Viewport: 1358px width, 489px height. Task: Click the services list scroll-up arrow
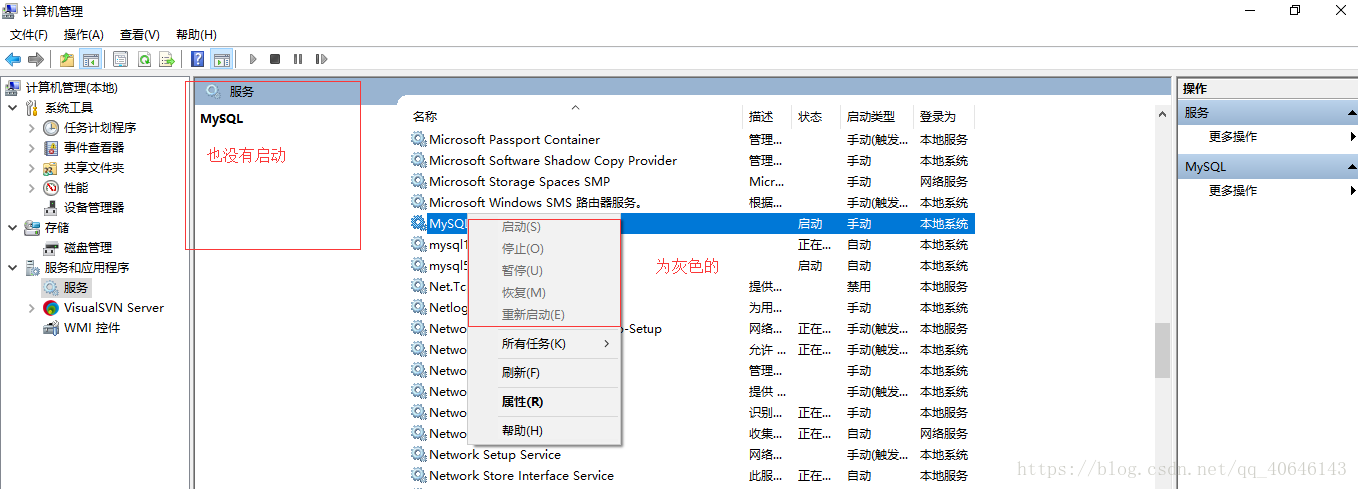tap(1162, 115)
